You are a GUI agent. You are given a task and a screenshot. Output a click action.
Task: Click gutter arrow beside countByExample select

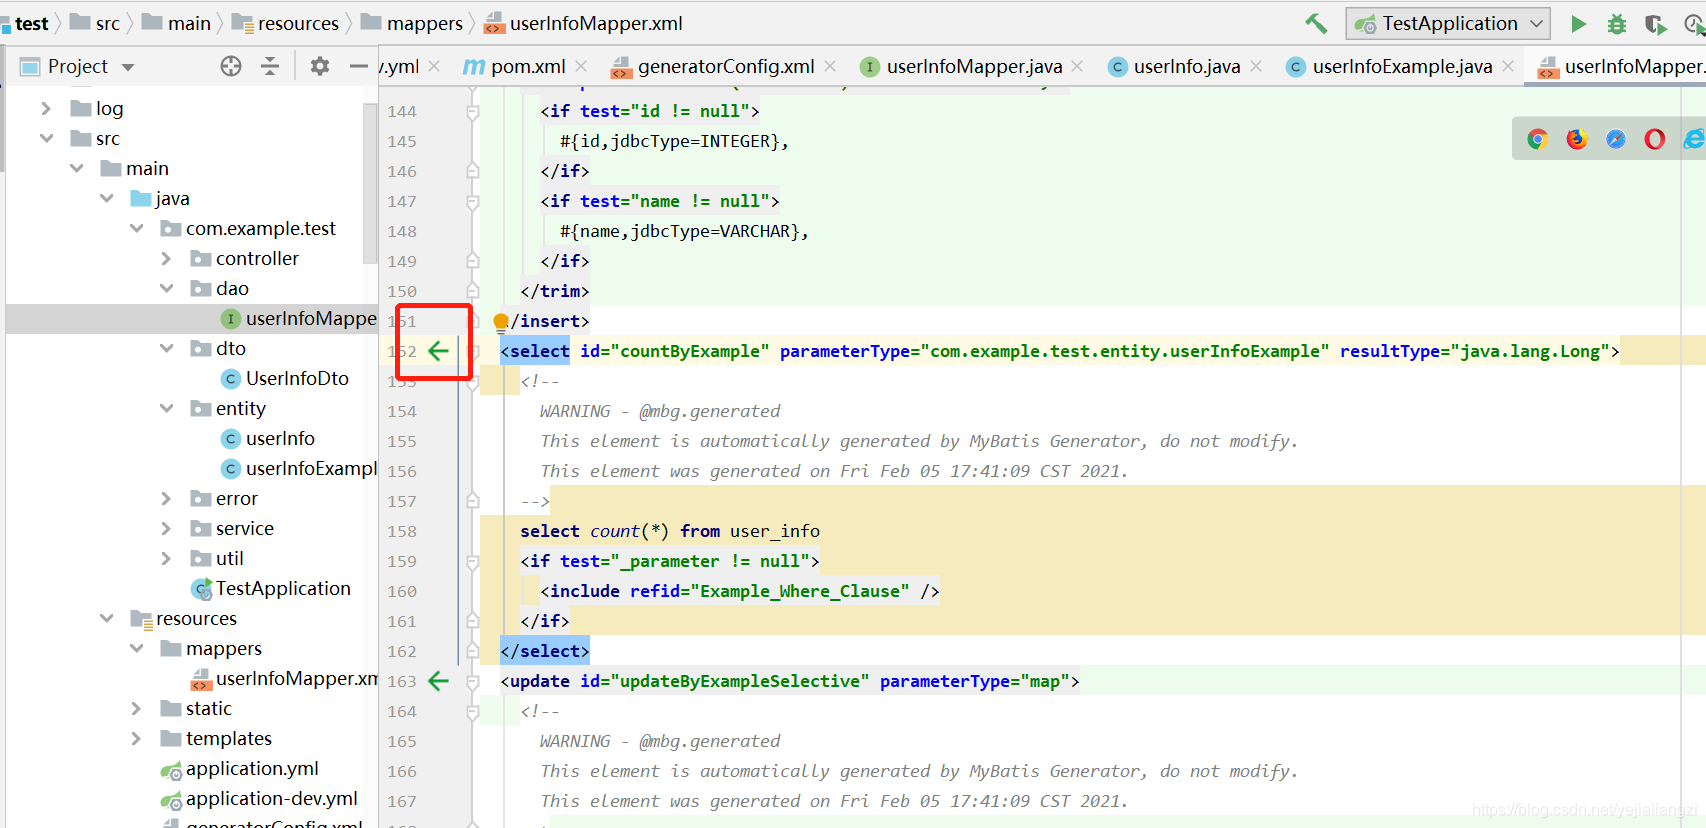coord(438,351)
